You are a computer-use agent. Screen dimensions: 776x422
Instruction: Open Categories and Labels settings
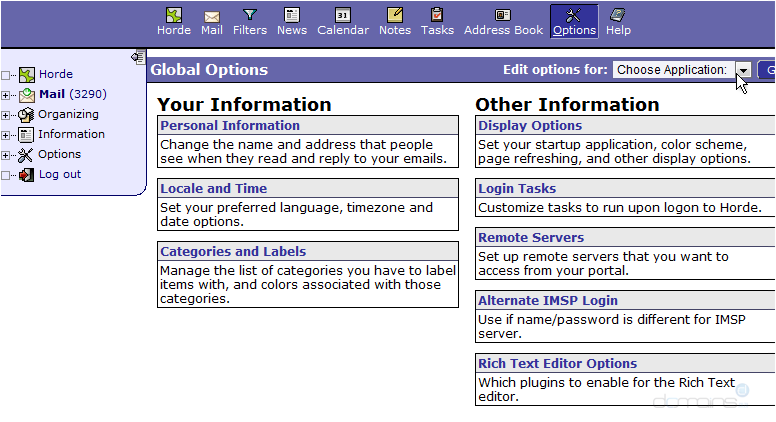point(233,252)
